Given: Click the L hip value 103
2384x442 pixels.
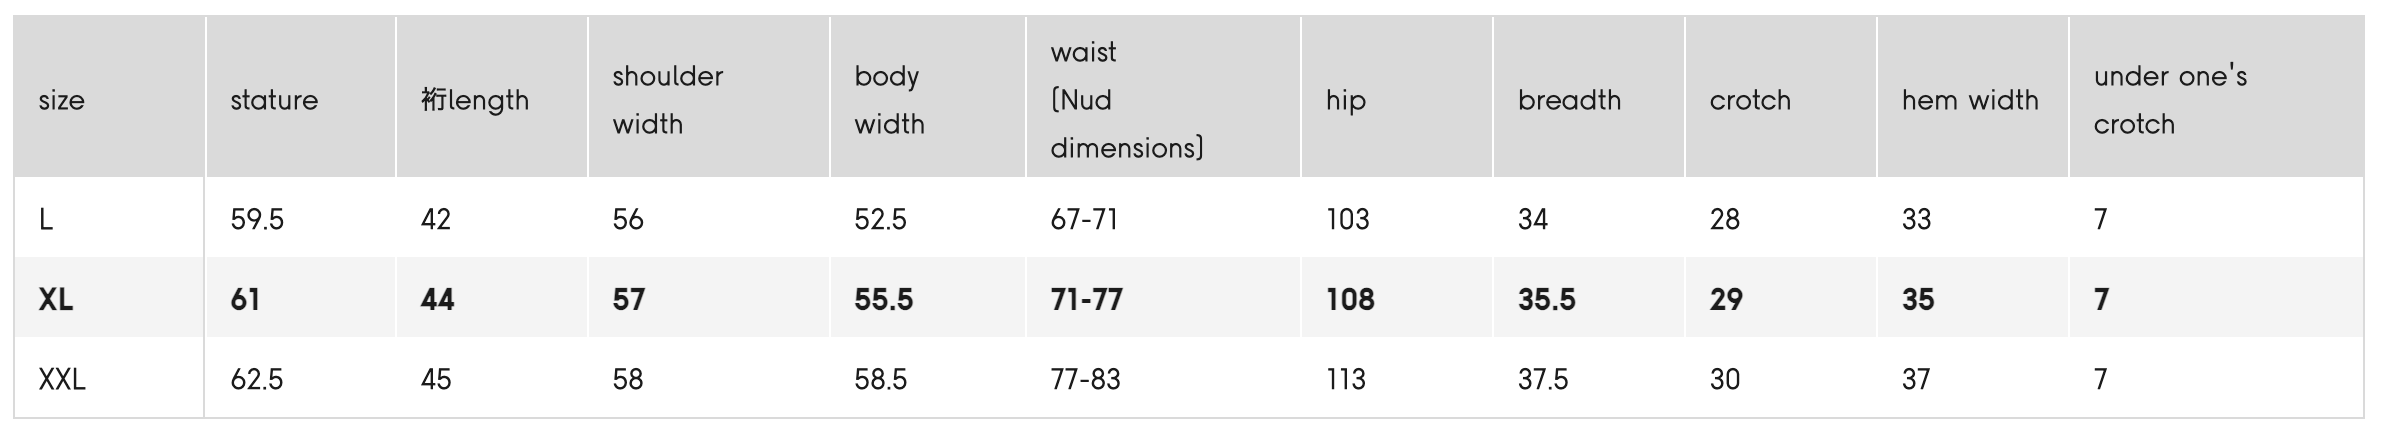Looking at the screenshot, I should point(1348,219).
